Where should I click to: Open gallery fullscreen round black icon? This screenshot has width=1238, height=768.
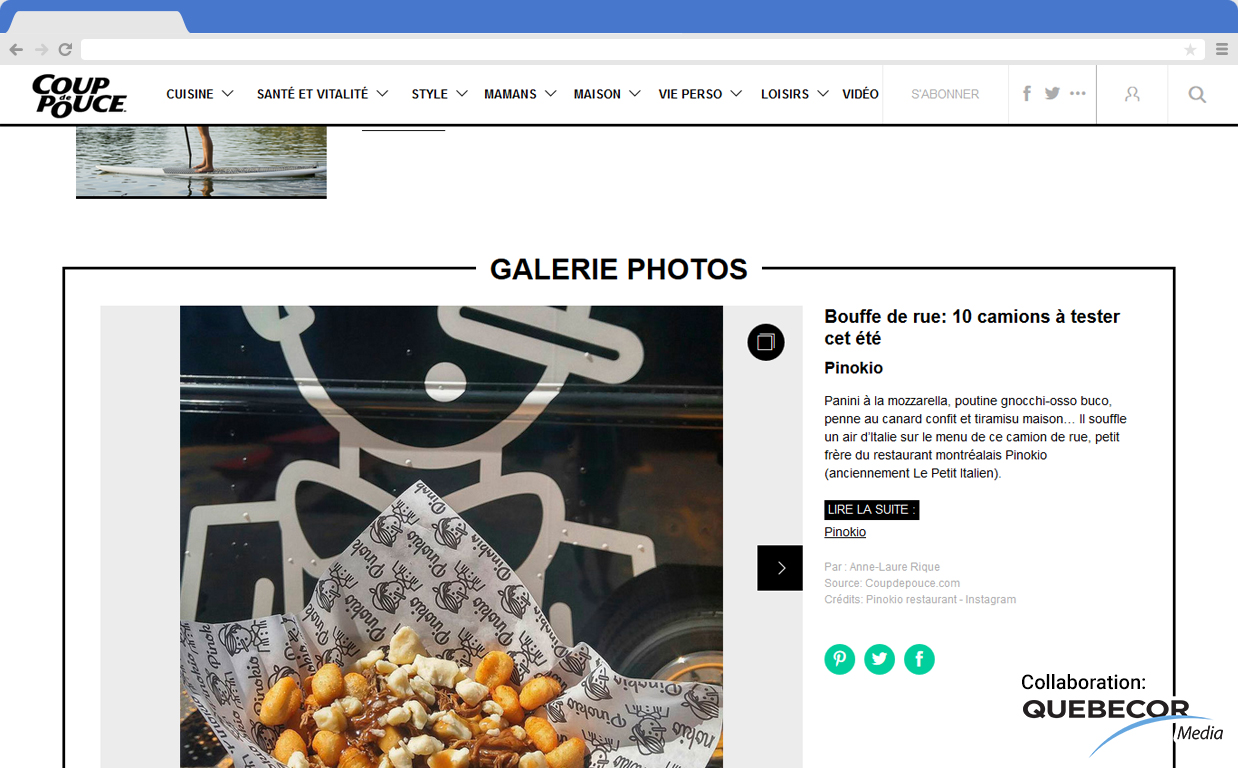766,342
